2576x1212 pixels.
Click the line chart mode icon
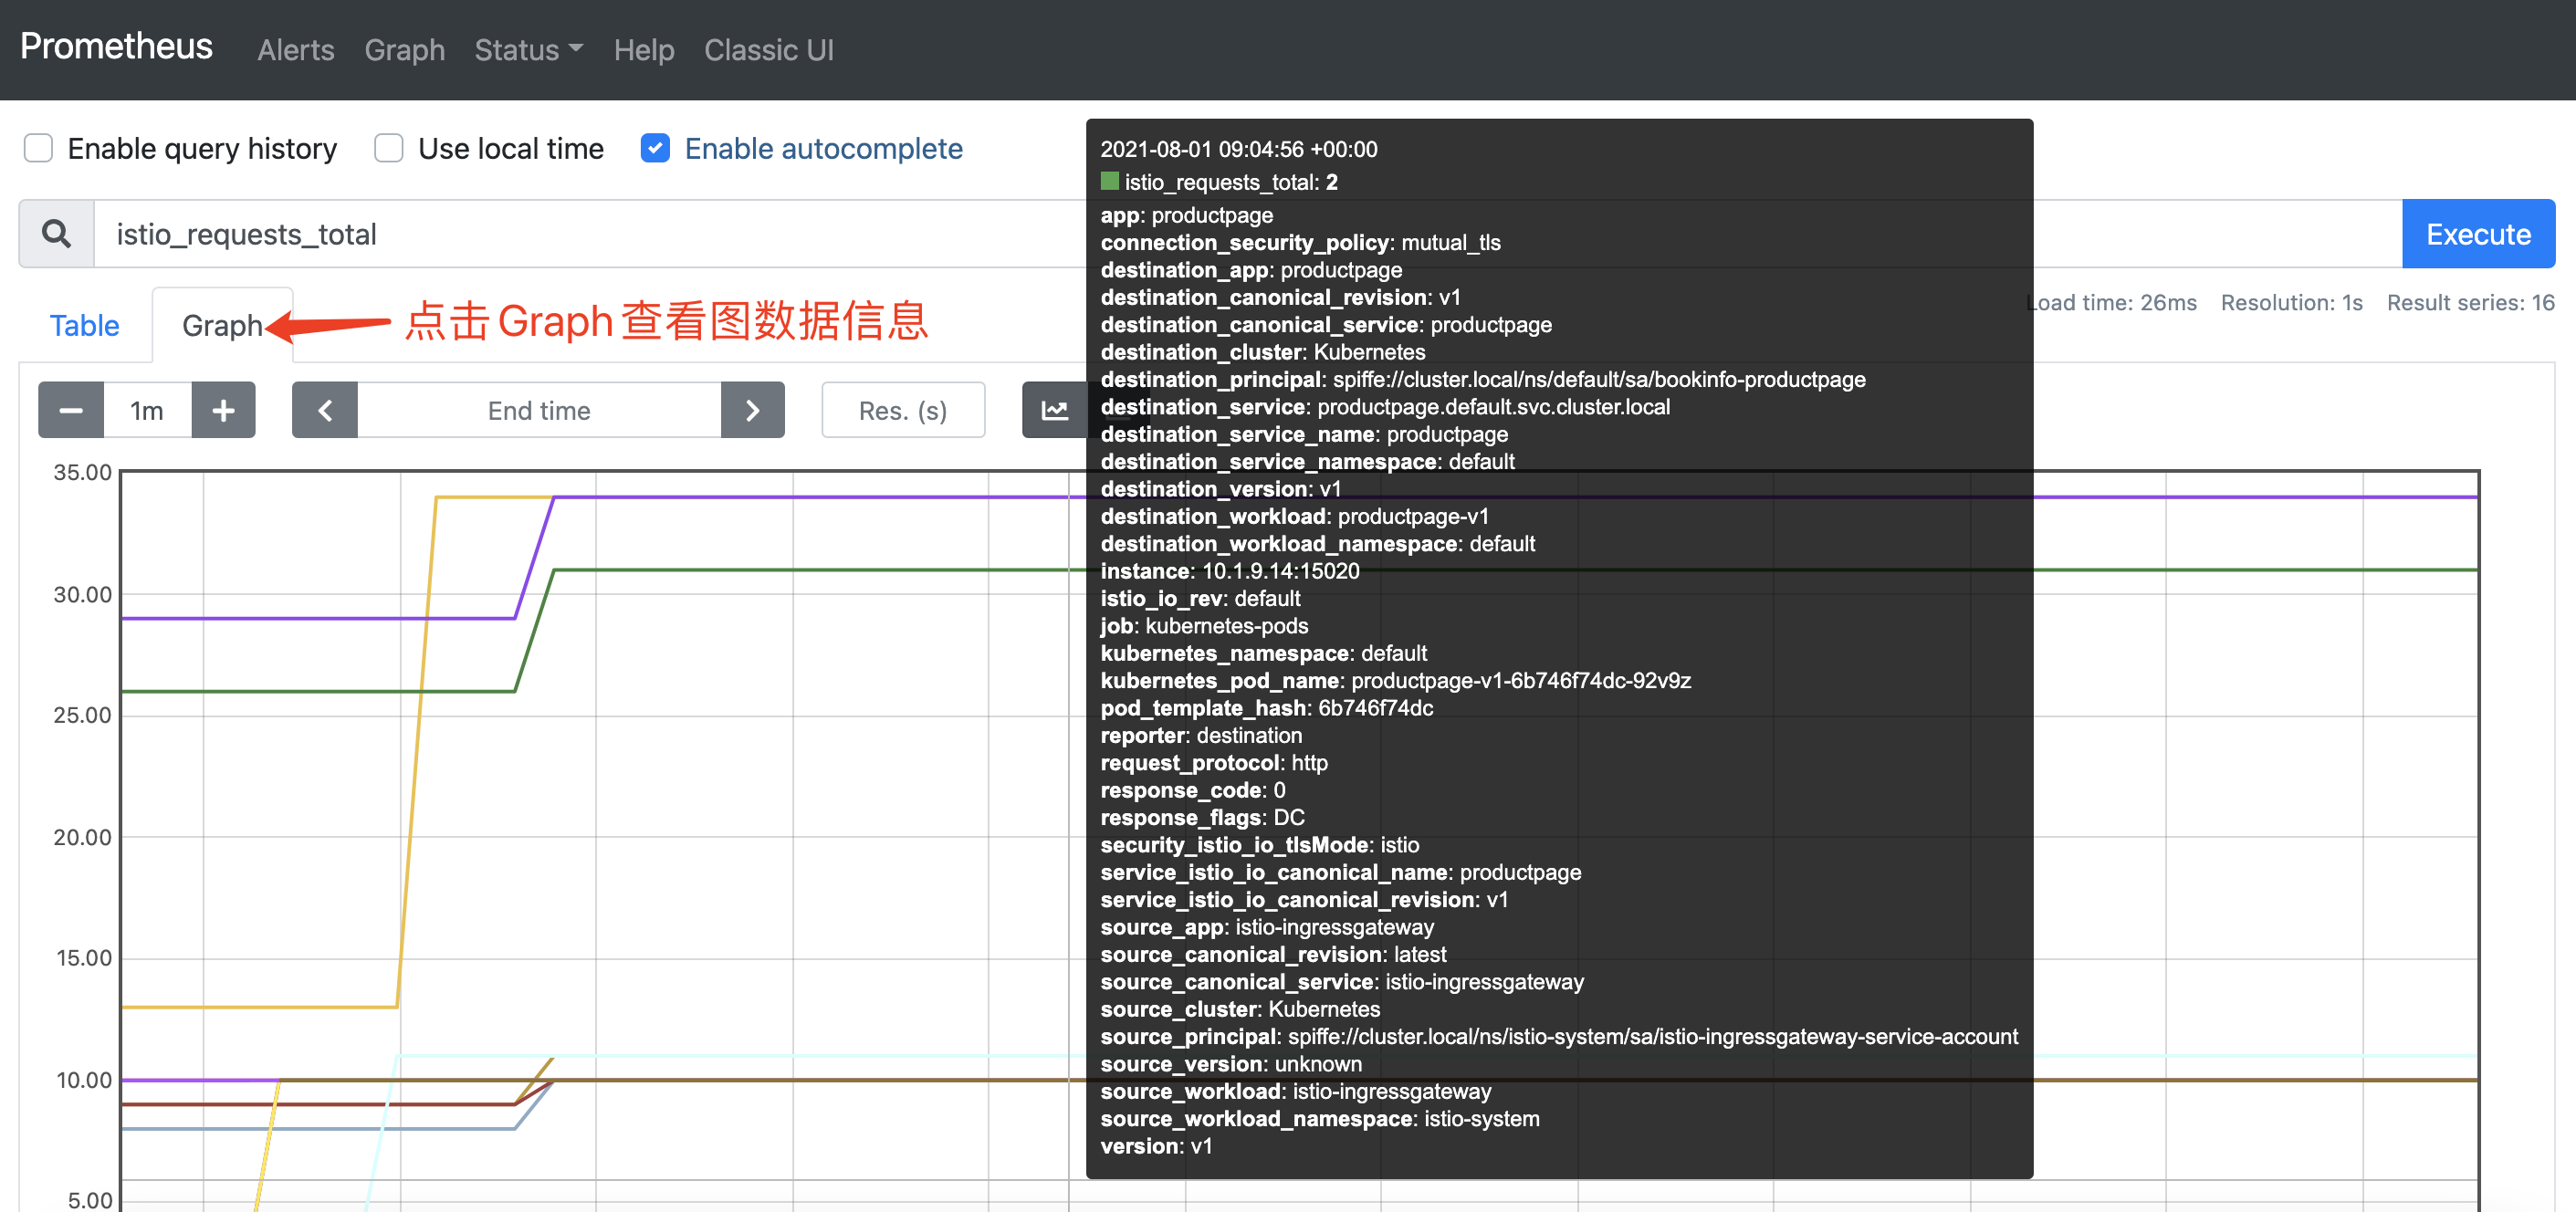(x=1054, y=410)
